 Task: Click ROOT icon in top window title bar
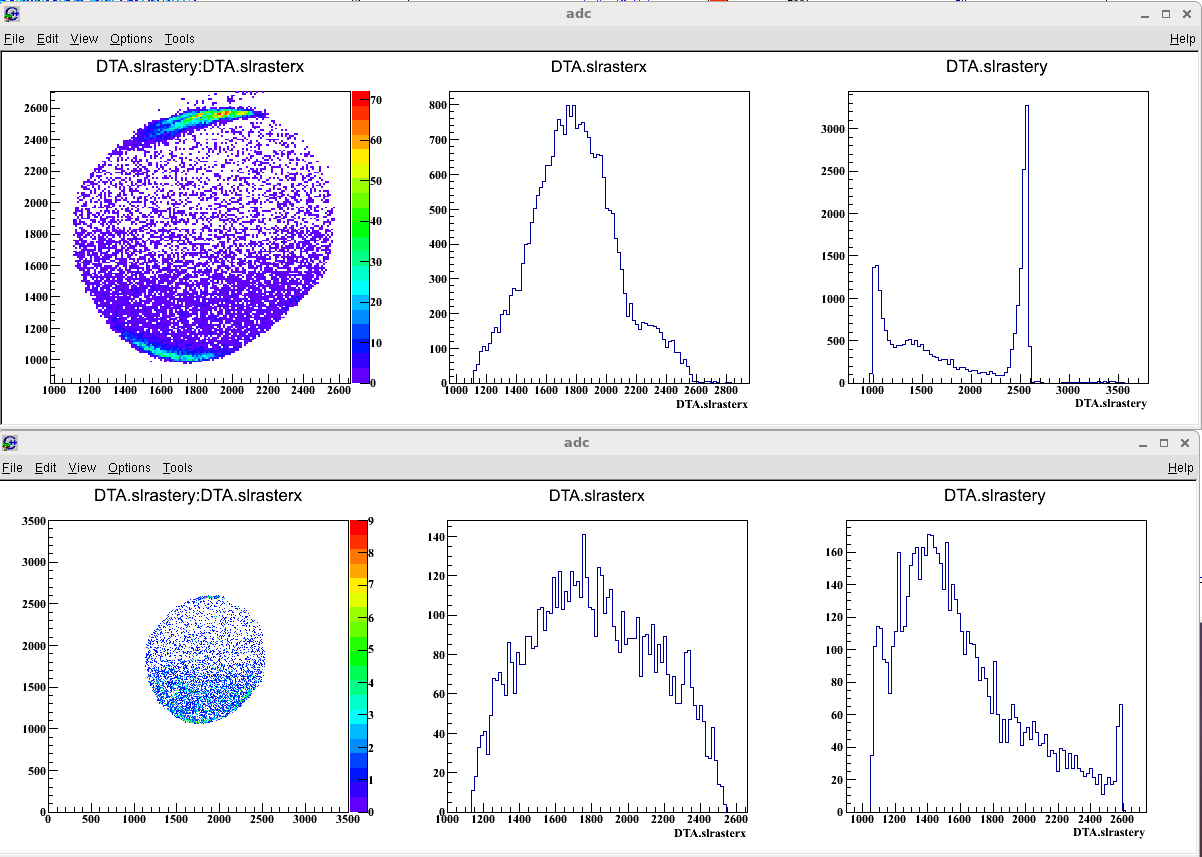pos(11,13)
